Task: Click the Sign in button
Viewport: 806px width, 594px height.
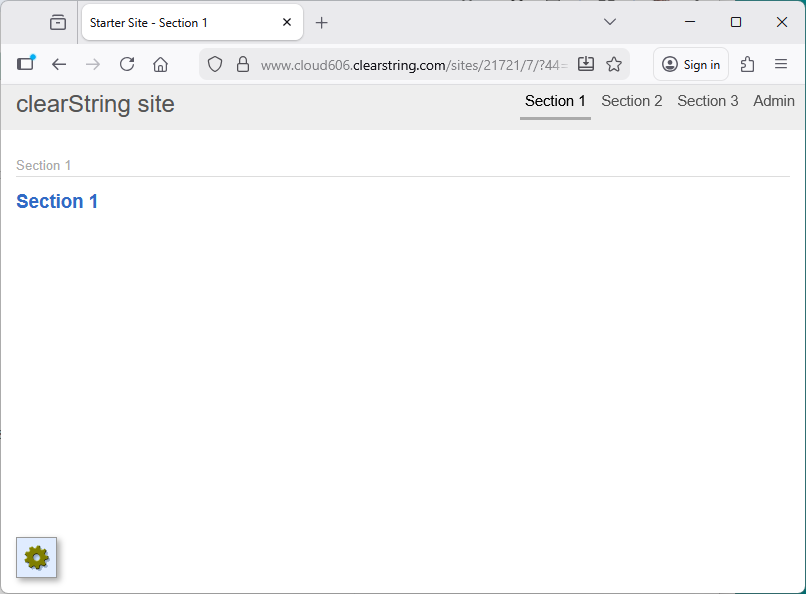Action: pyautogui.click(x=691, y=64)
